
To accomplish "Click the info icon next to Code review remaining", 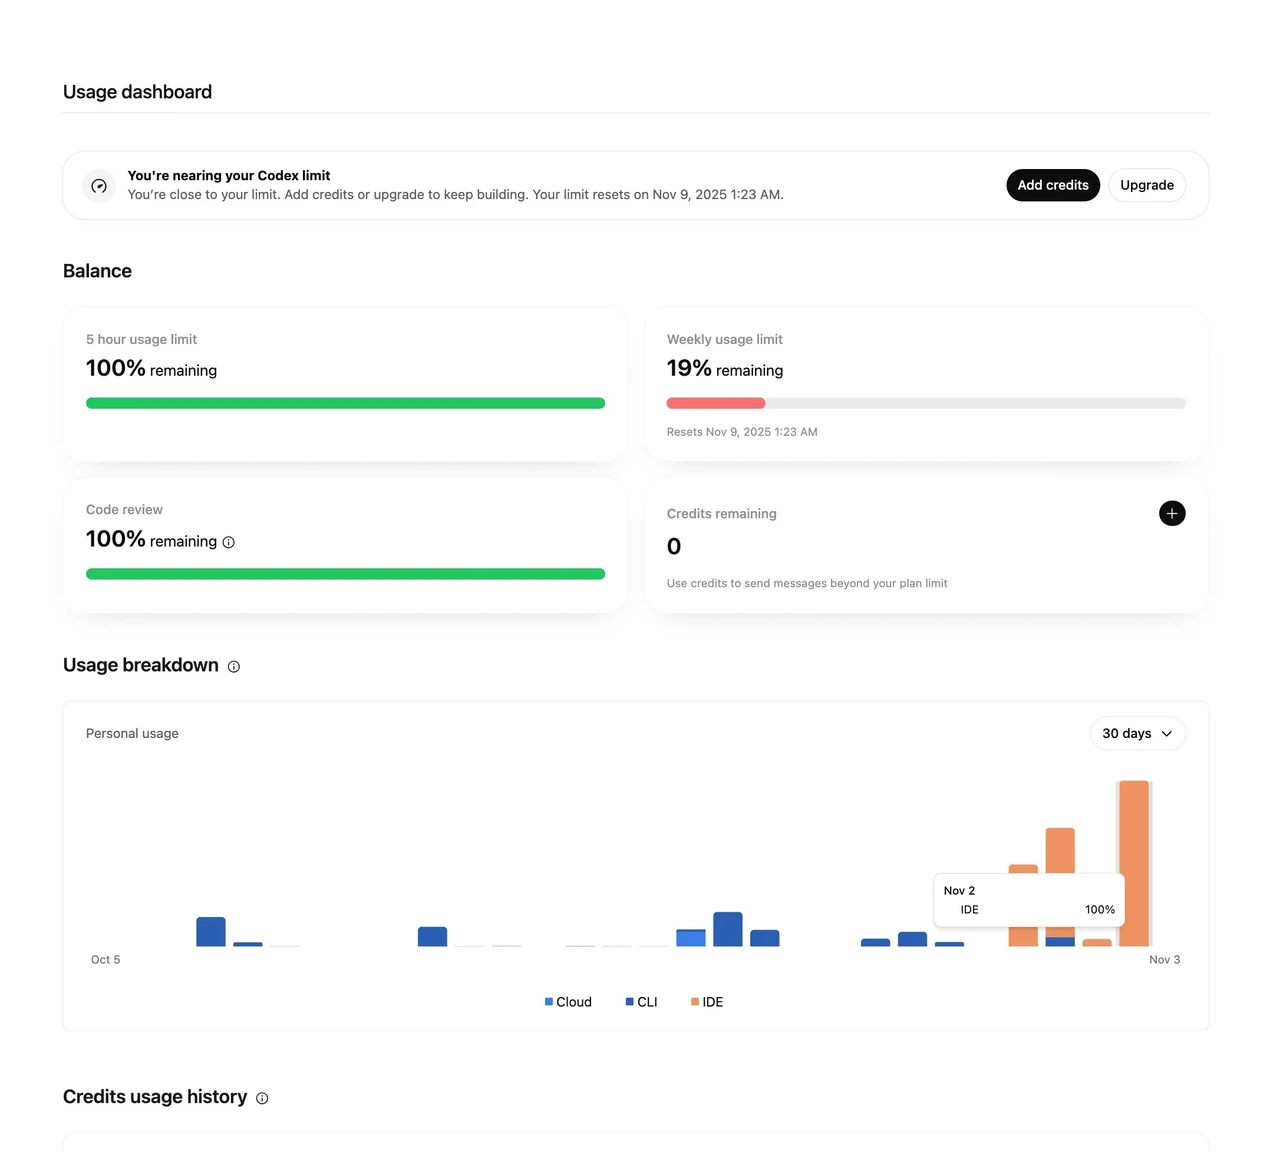I will [229, 542].
